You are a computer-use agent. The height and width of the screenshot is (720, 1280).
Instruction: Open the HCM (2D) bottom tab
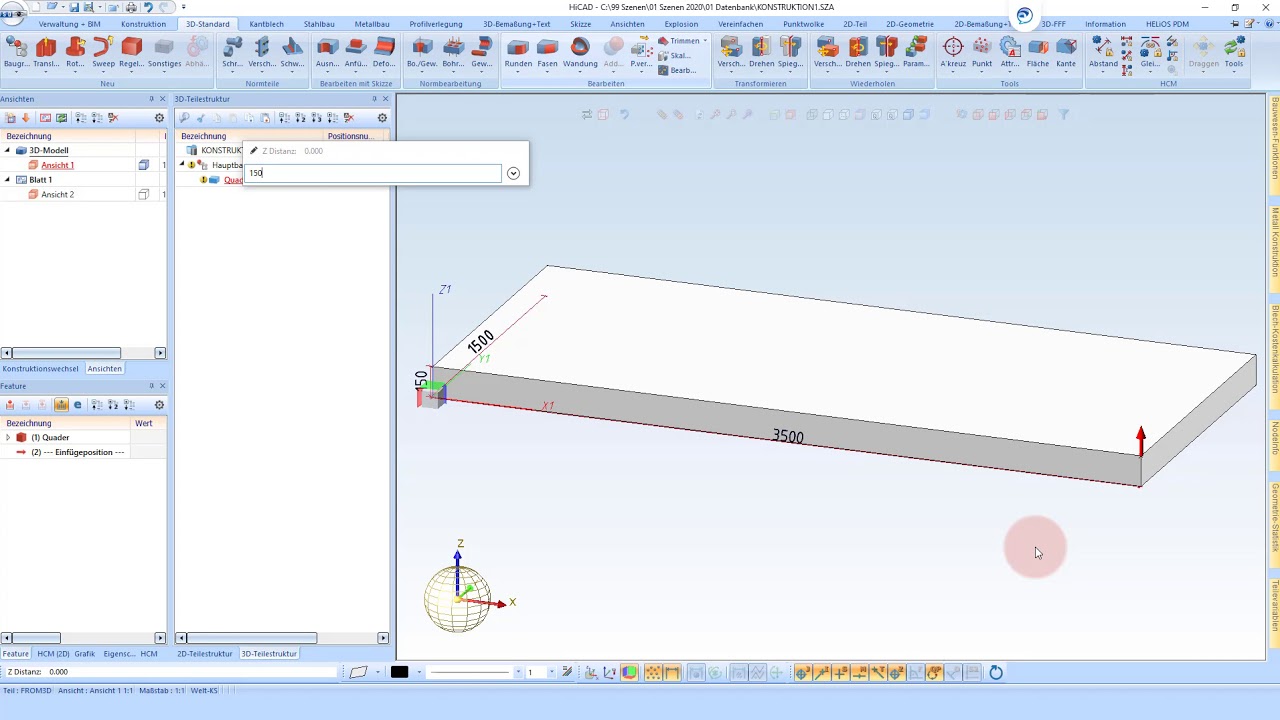click(52, 654)
